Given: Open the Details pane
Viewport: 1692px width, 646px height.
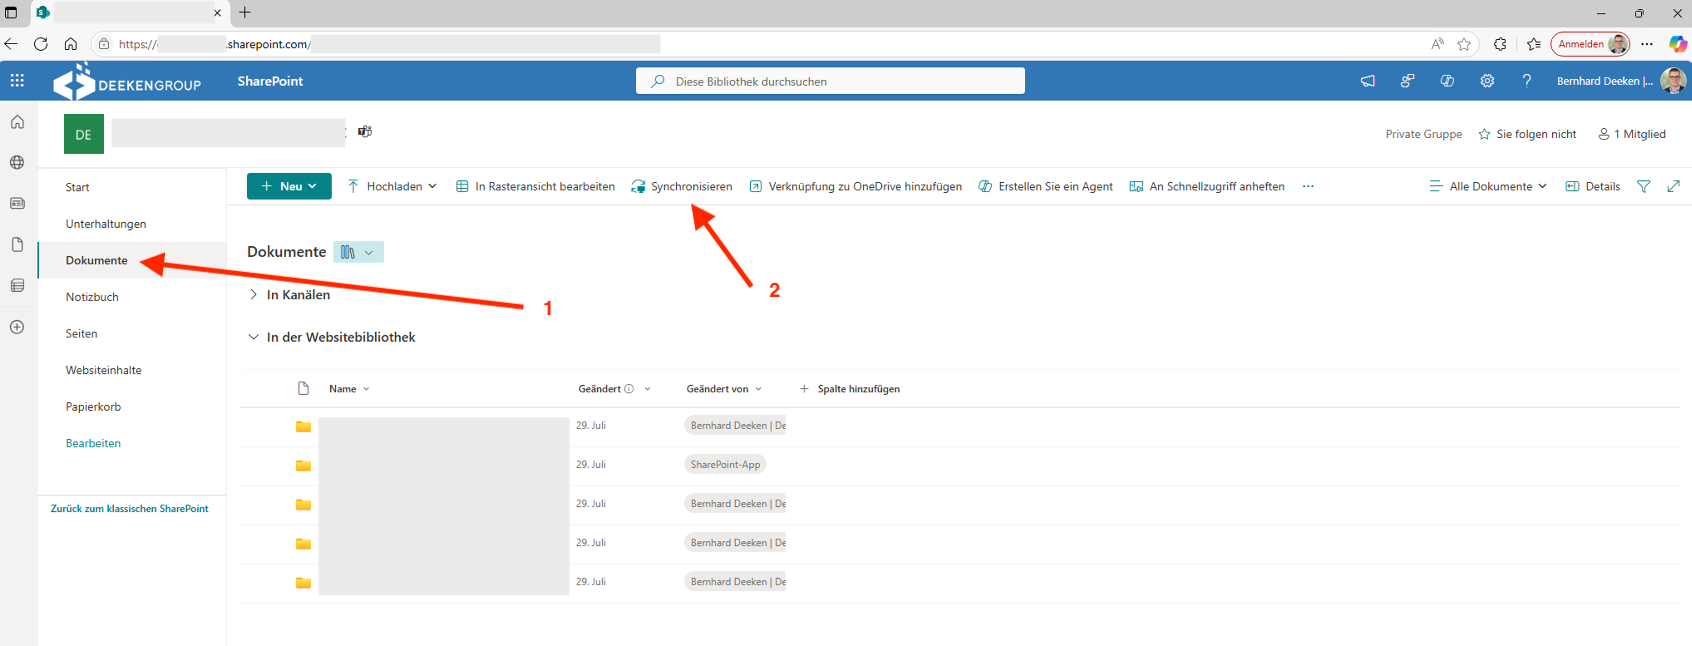Looking at the screenshot, I should point(1593,187).
